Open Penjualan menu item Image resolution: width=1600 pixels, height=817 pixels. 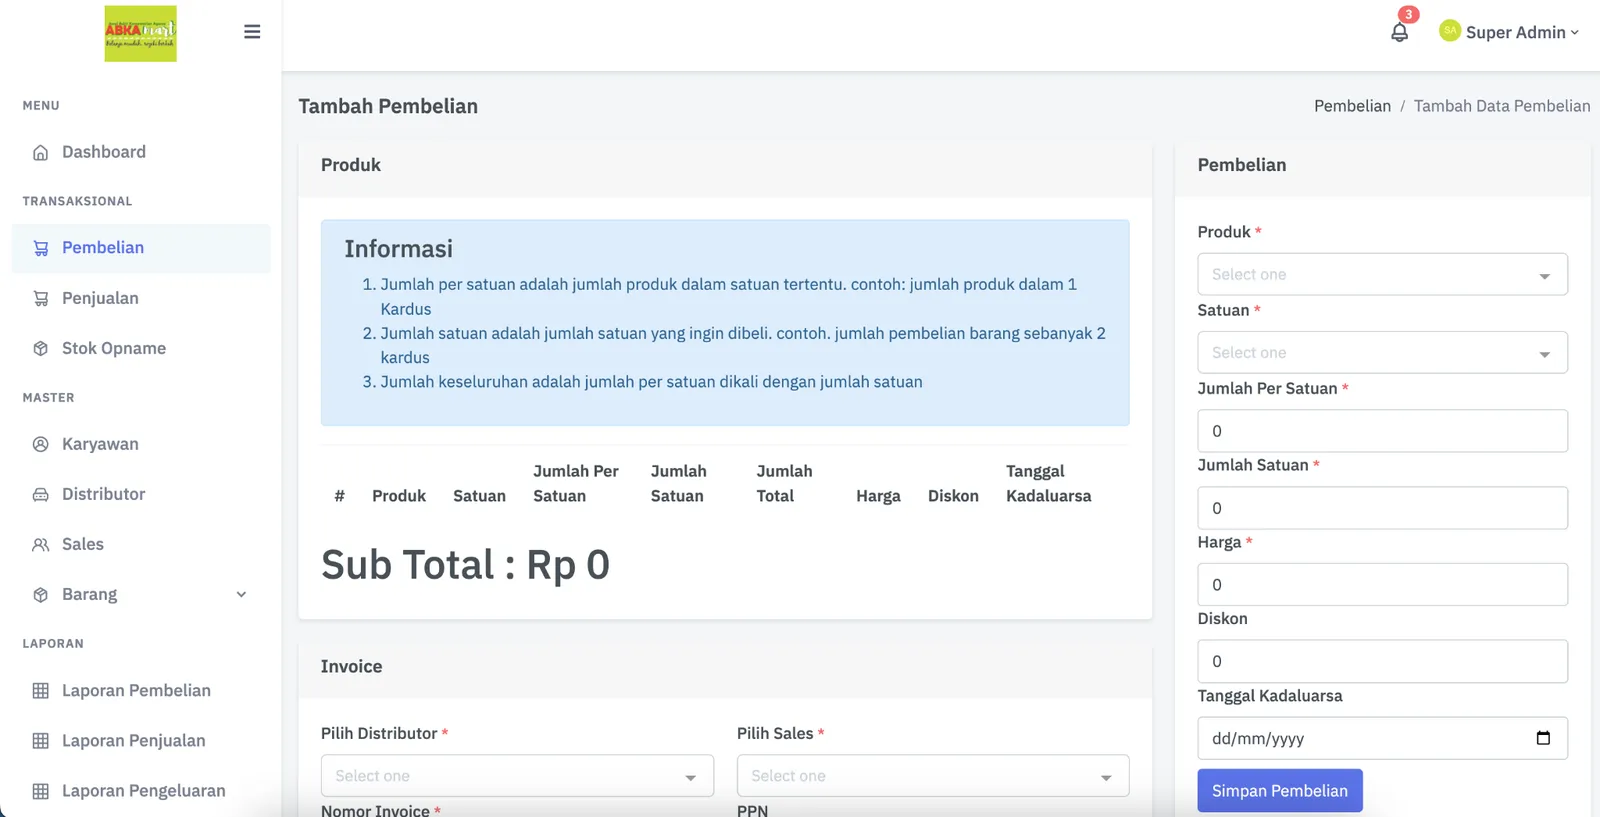click(141, 298)
